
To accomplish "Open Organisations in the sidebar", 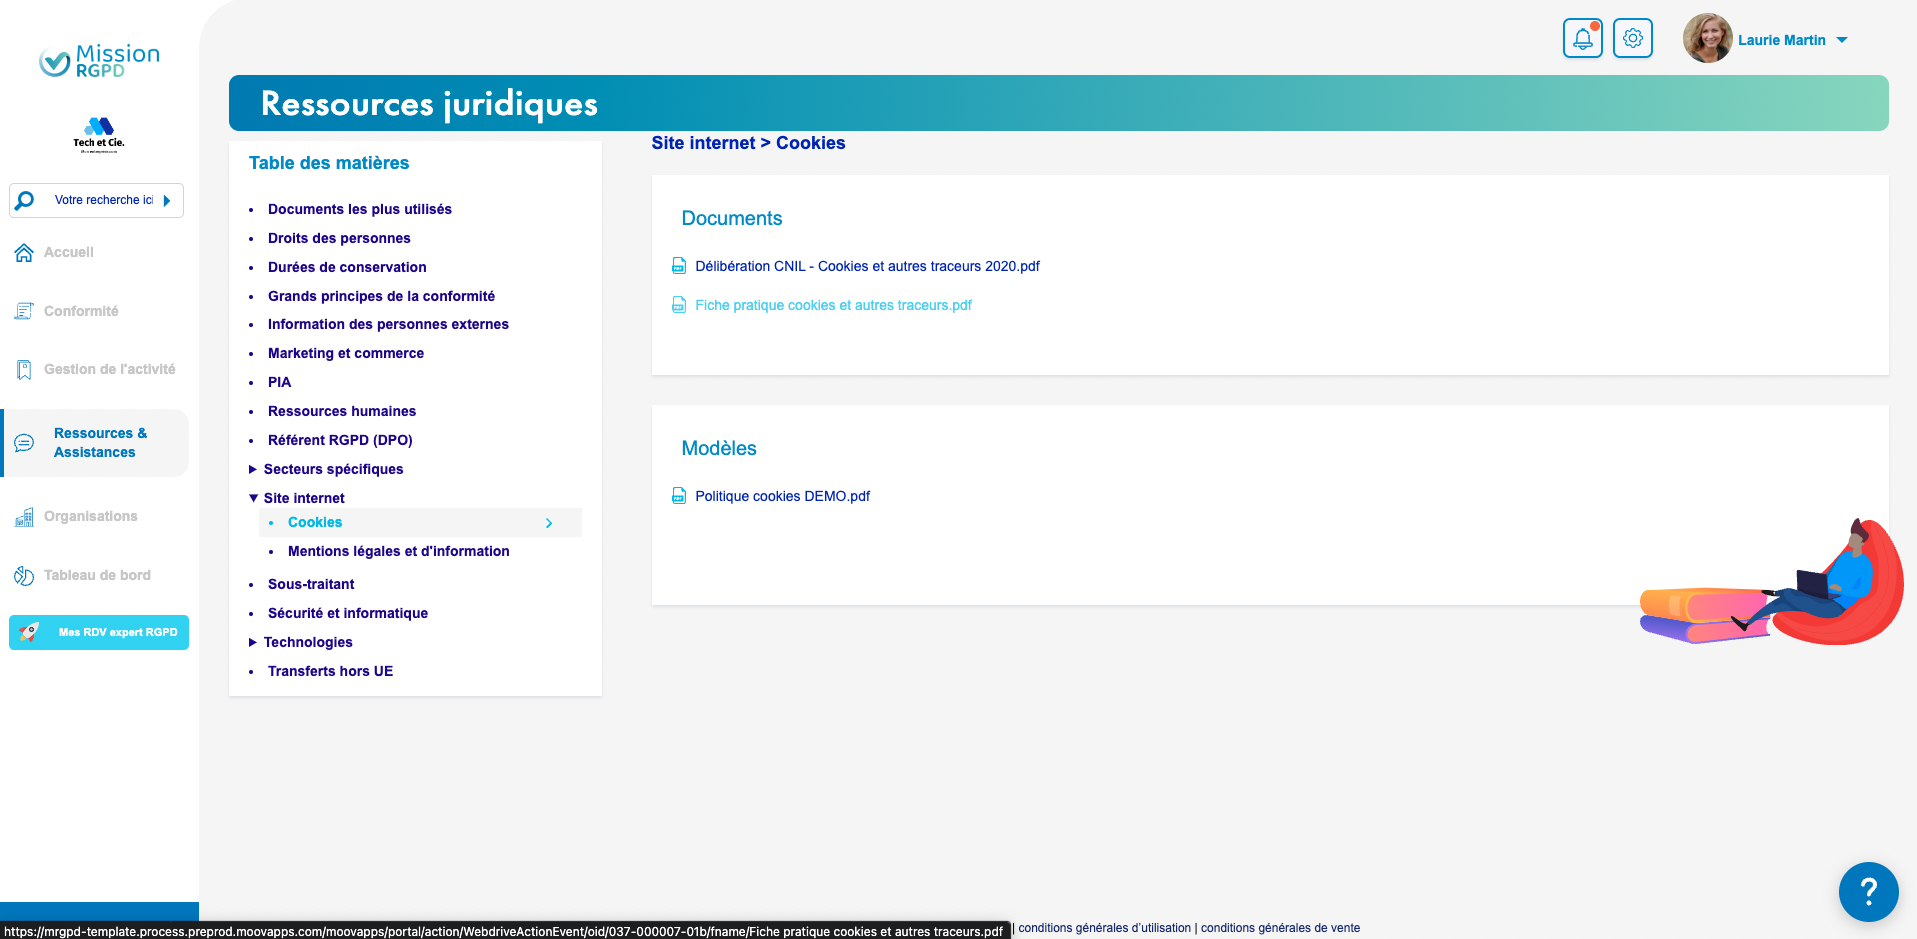I will (x=91, y=517).
